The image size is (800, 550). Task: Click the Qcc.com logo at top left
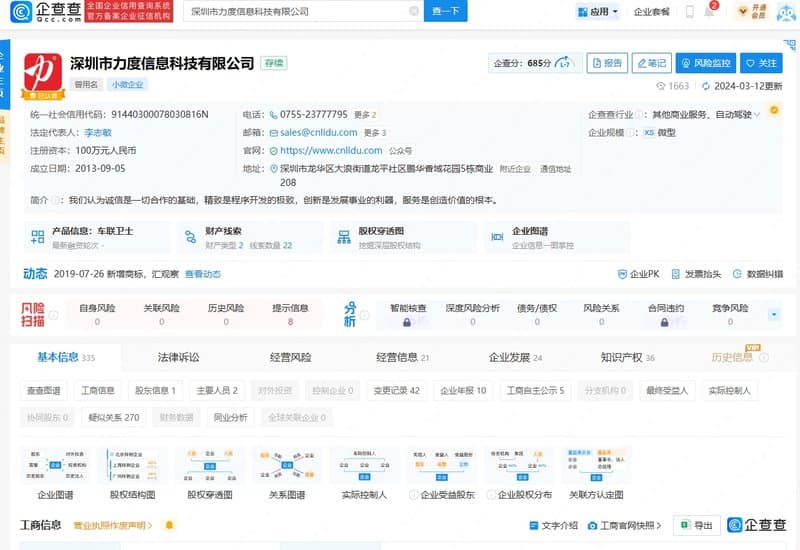tap(46, 11)
